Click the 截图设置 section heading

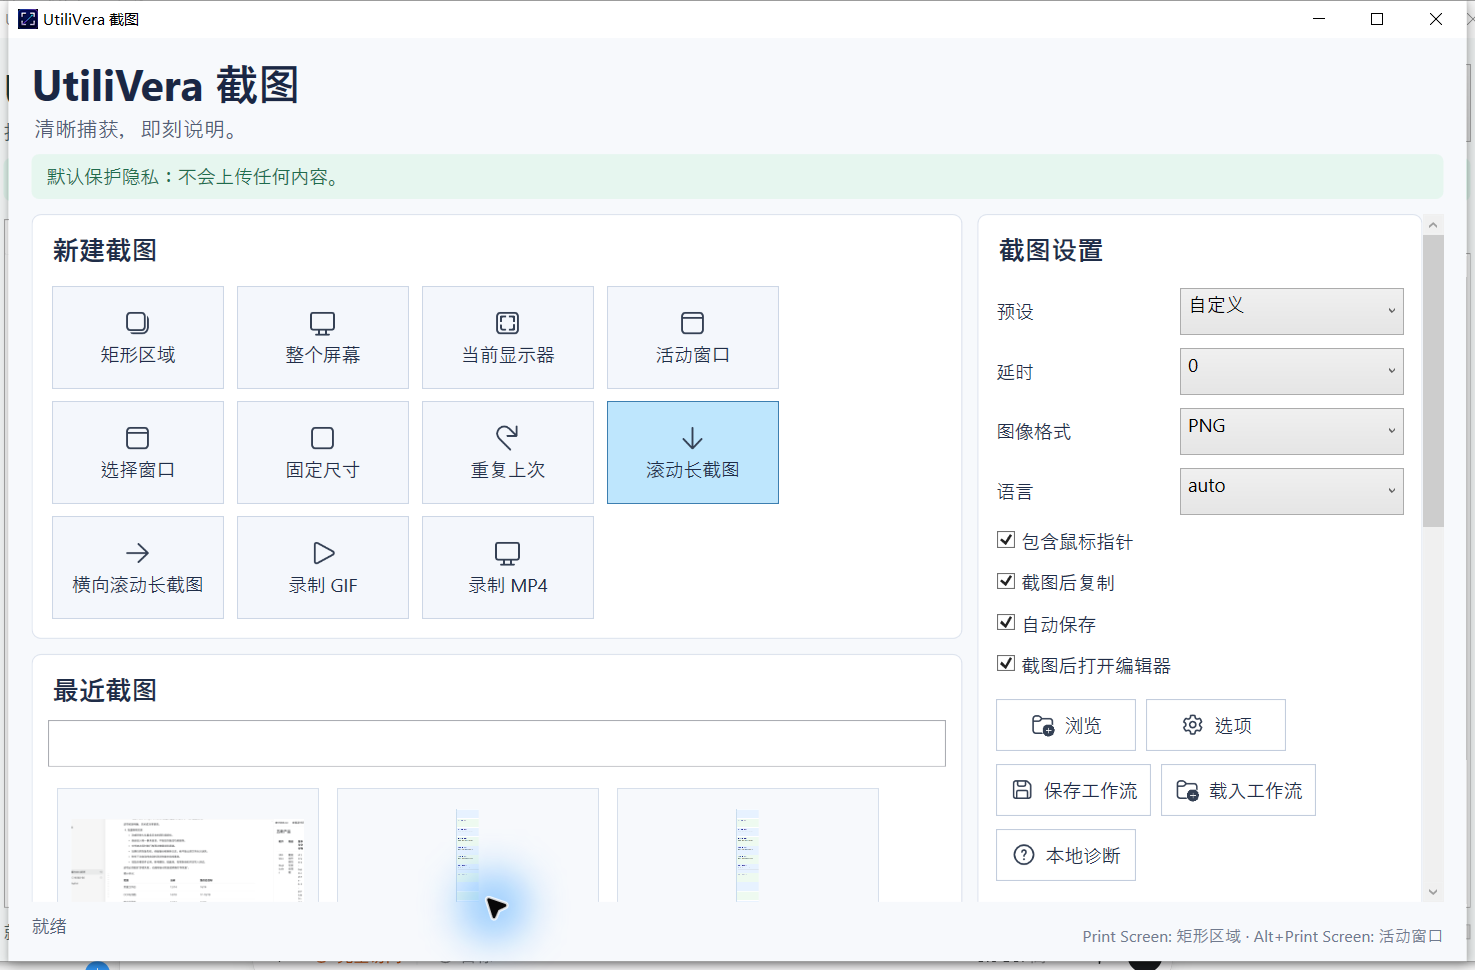click(1051, 250)
